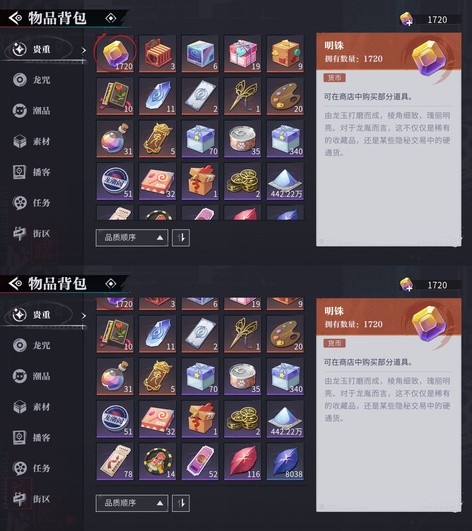Open the 播客 category in the upper sidebar

coord(32,172)
